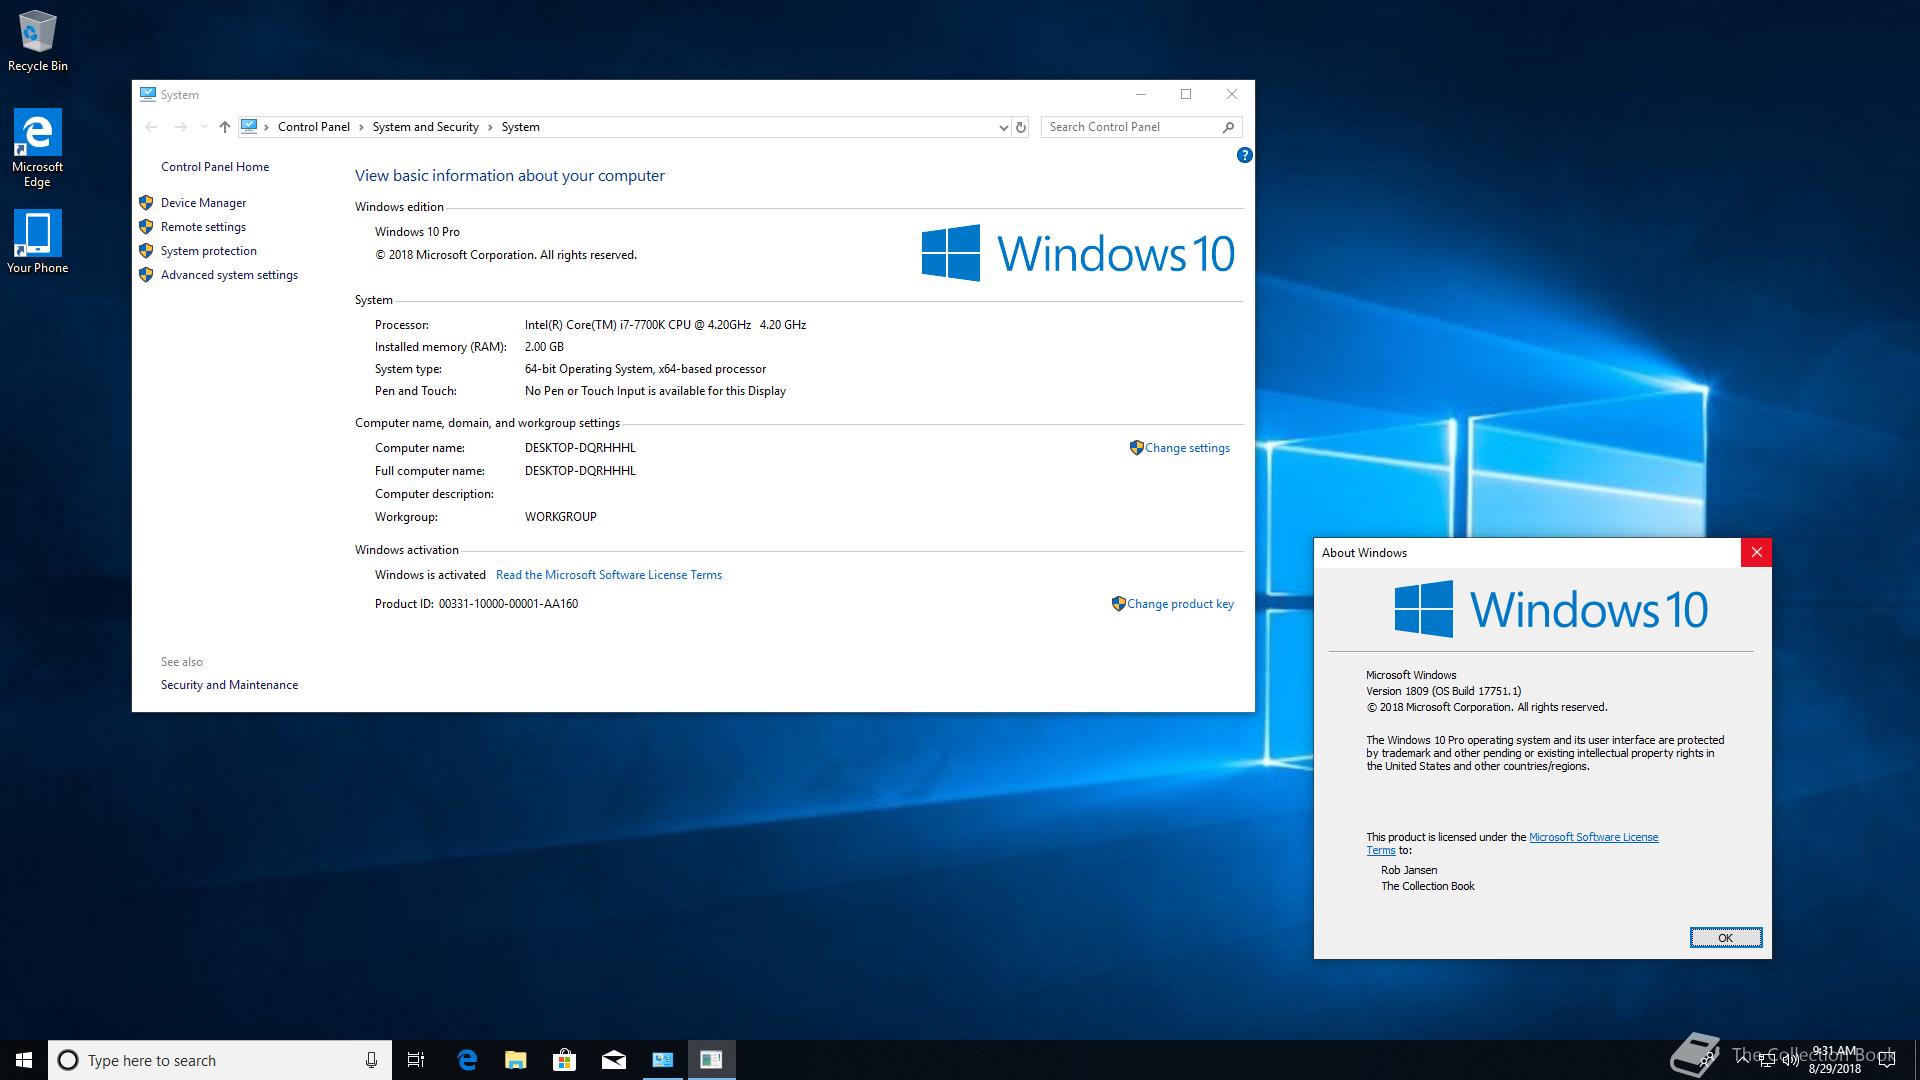Viewport: 1920px width, 1080px height.
Task: Click the Help question mark in the System window
Action: tap(1244, 155)
